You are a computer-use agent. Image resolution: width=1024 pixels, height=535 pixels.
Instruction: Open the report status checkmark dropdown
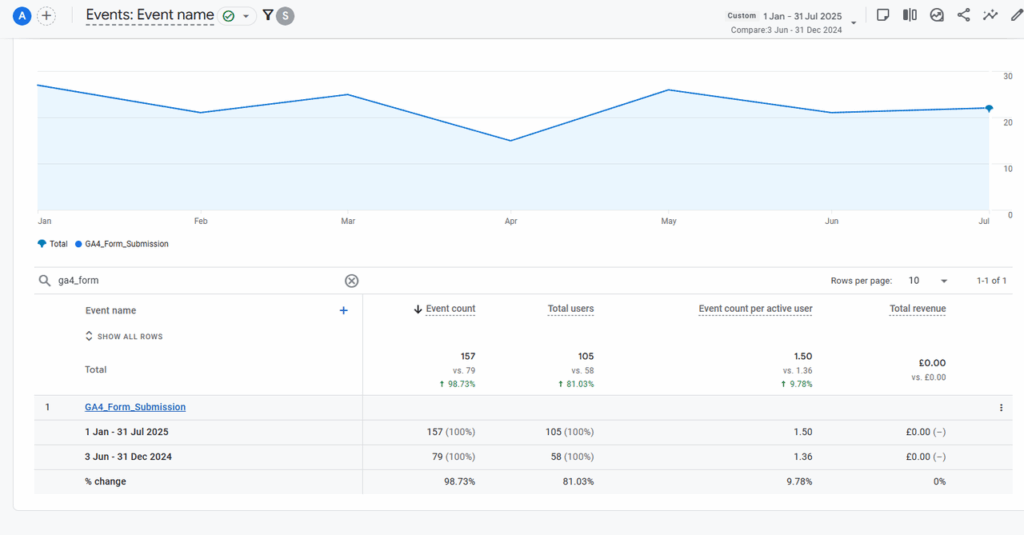(x=237, y=16)
